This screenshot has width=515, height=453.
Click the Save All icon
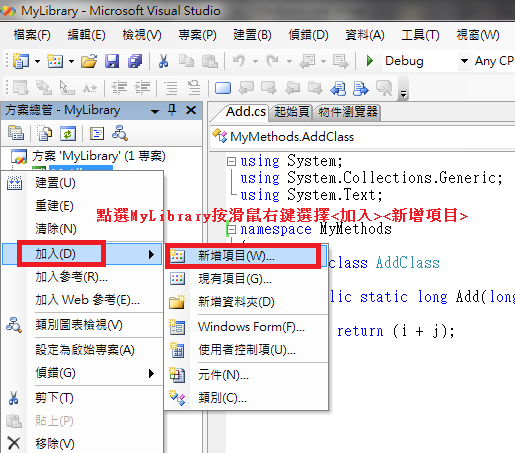click(x=135, y=61)
